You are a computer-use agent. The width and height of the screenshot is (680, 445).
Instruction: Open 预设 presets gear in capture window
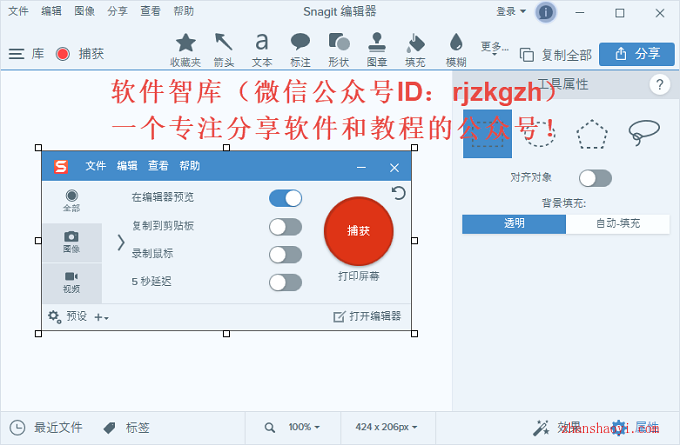coord(54,317)
